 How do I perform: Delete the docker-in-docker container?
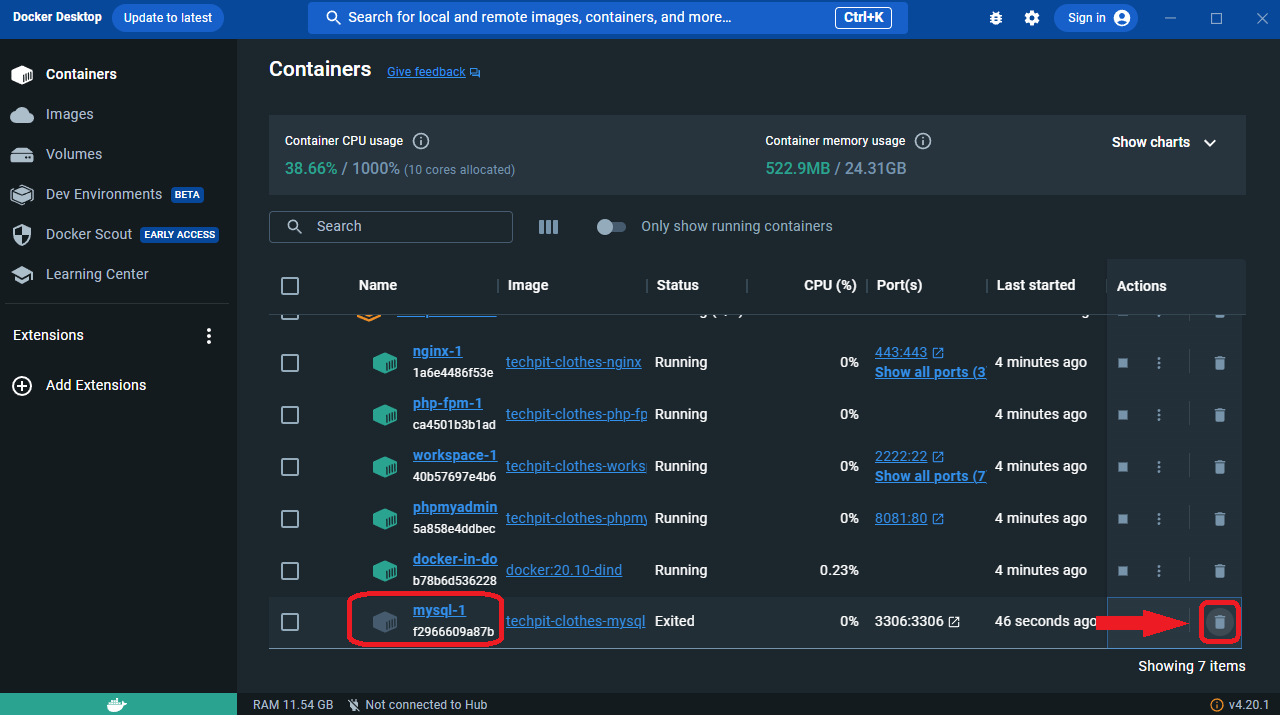point(1219,571)
